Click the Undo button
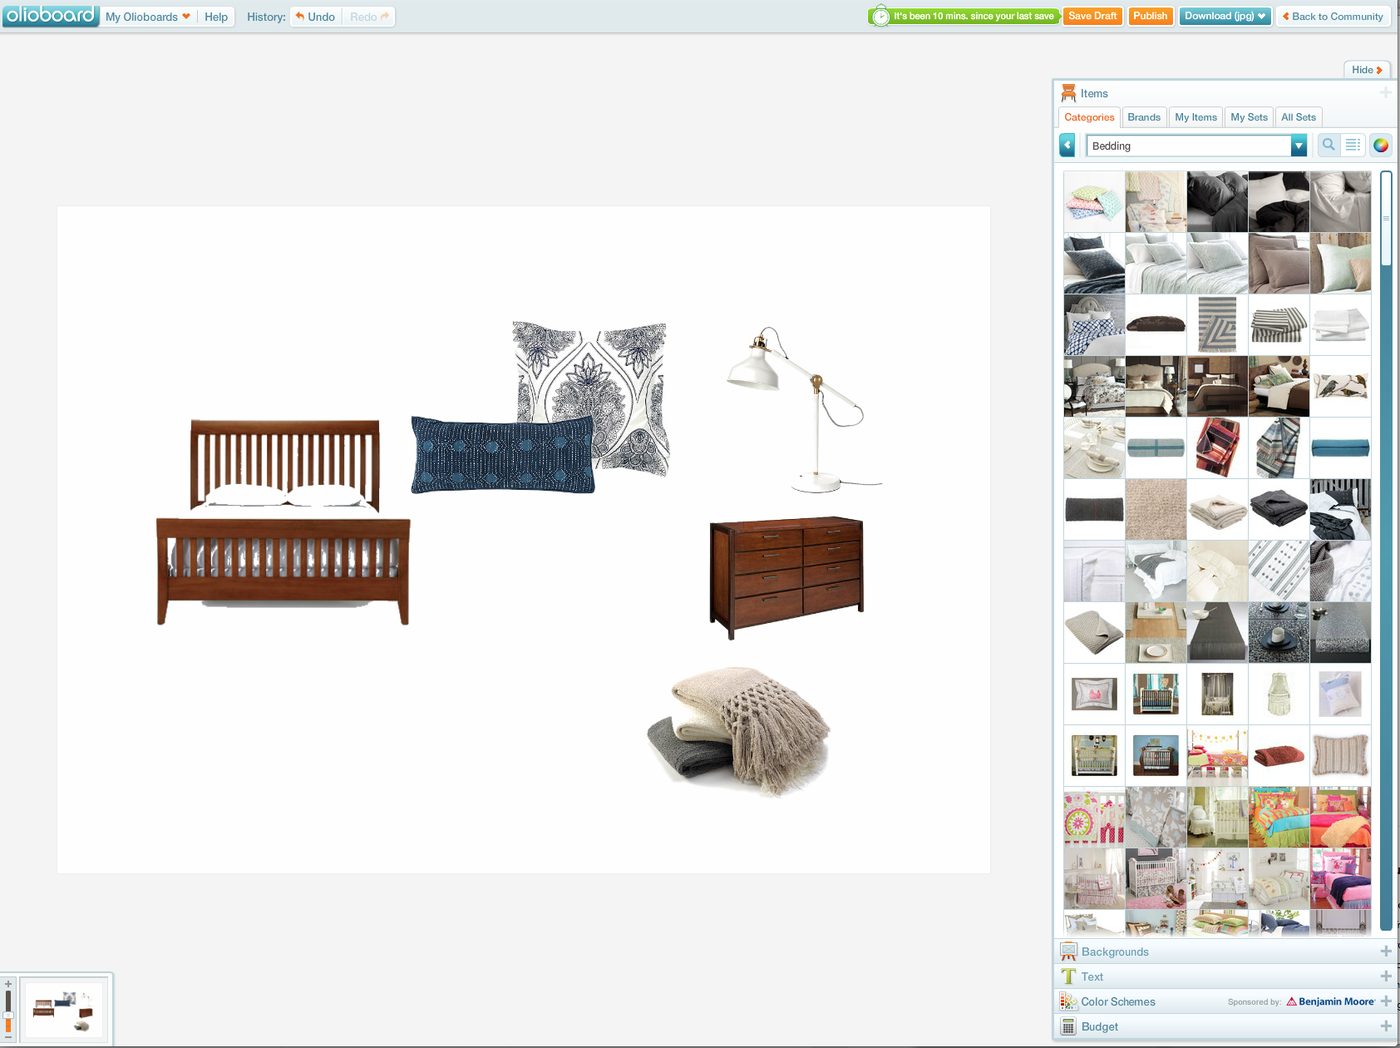 [x=316, y=17]
